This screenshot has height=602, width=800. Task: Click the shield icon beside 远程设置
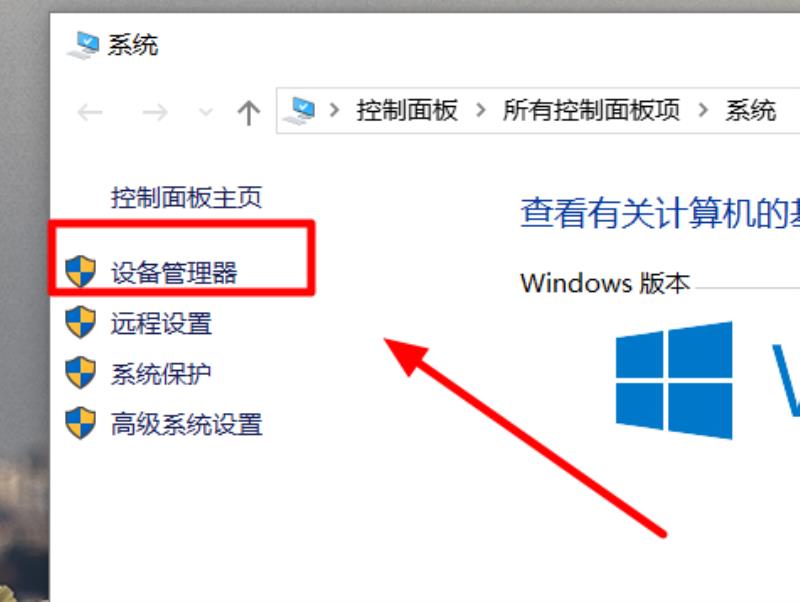tap(81, 322)
